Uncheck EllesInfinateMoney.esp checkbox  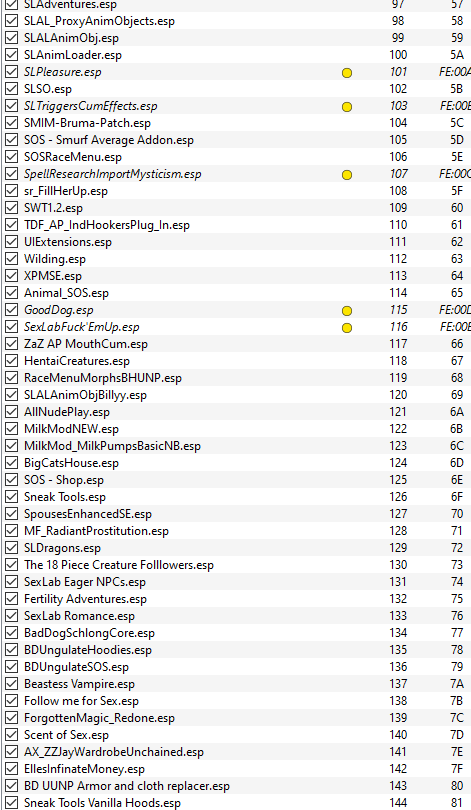(11, 769)
